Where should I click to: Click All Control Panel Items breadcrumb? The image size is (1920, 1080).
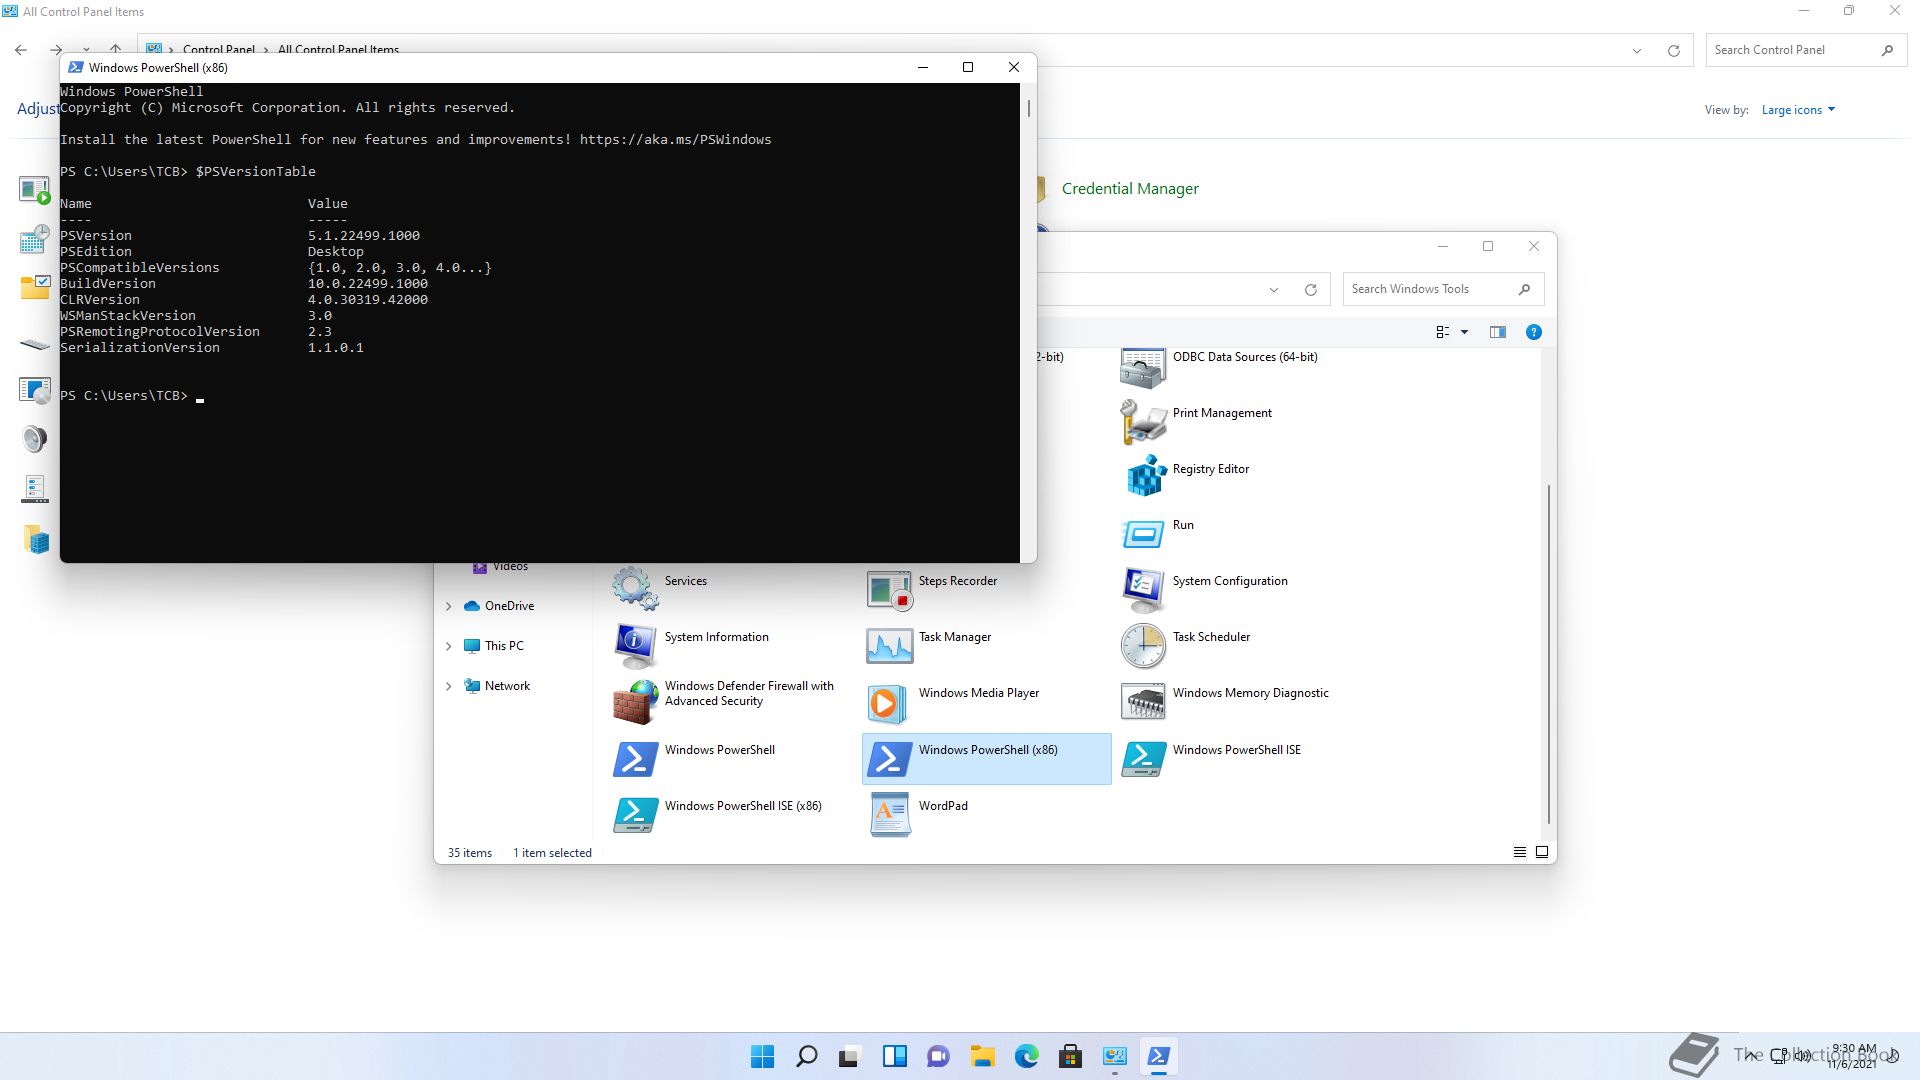tap(338, 49)
